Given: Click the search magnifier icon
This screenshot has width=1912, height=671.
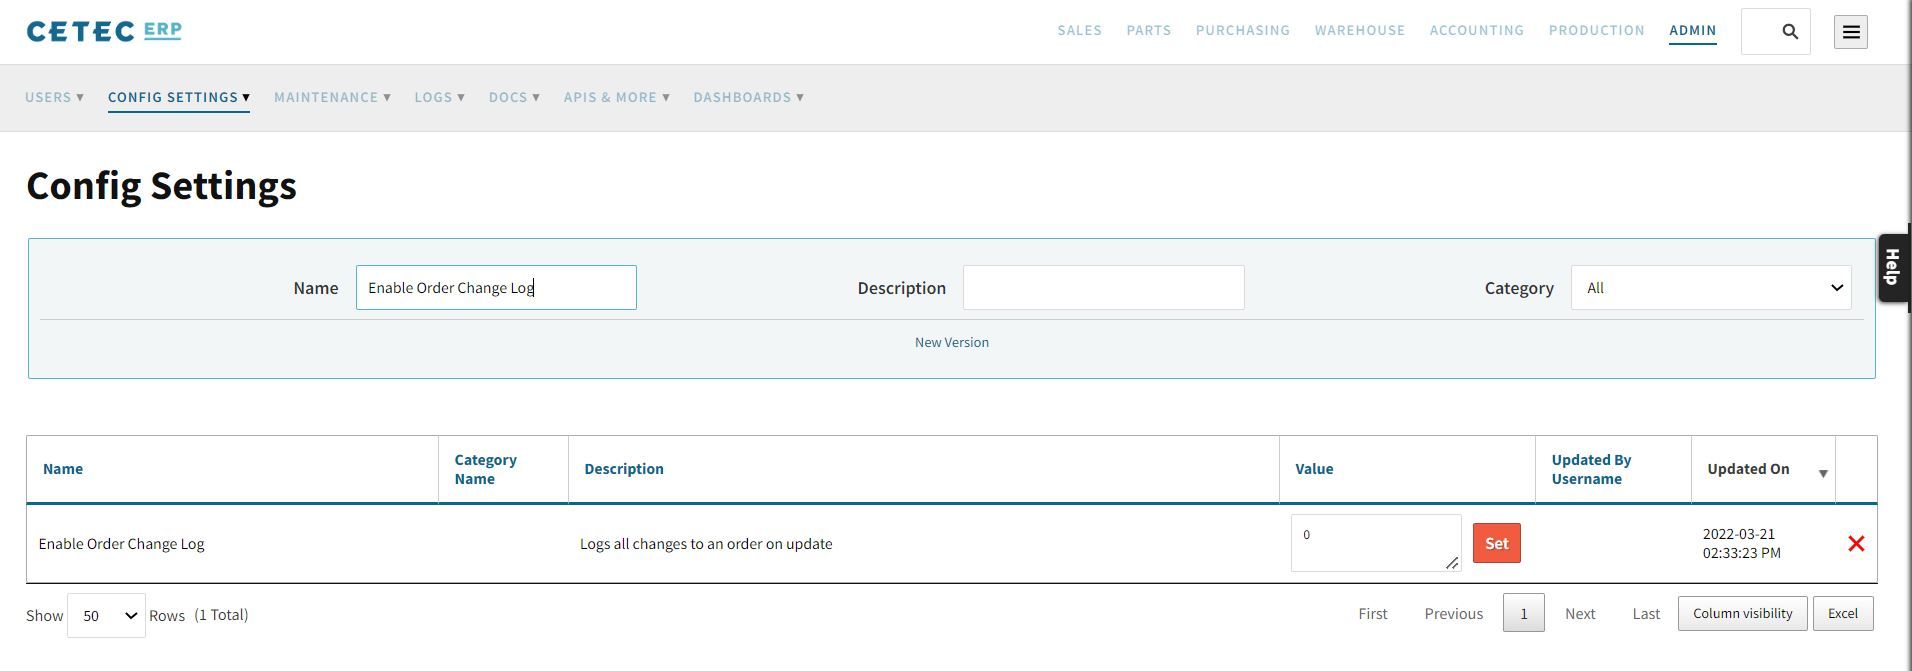Looking at the screenshot, I should coord(1790,32).
